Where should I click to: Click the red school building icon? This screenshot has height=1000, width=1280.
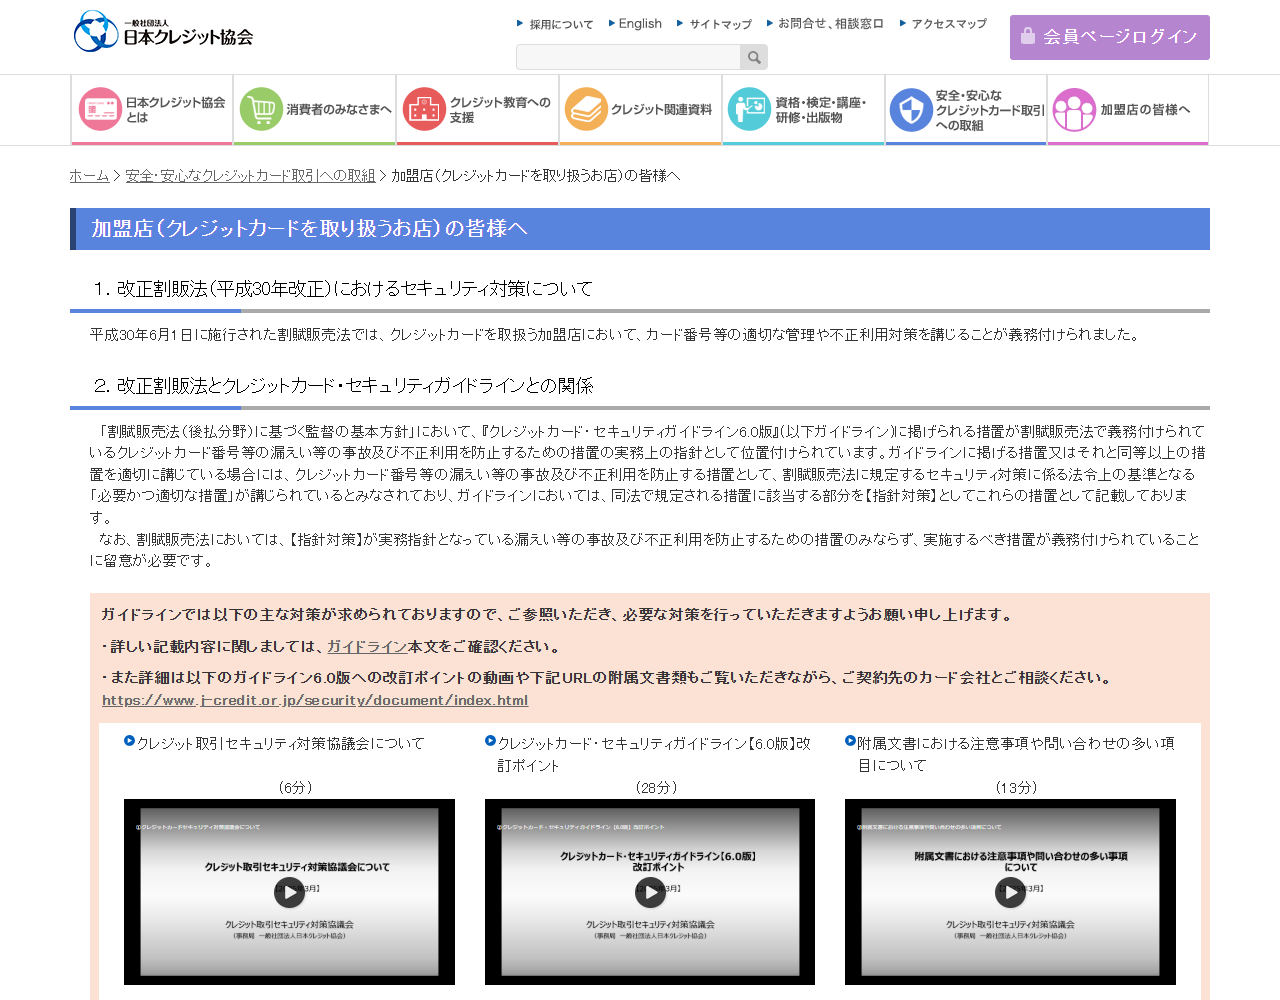(424, 109)
